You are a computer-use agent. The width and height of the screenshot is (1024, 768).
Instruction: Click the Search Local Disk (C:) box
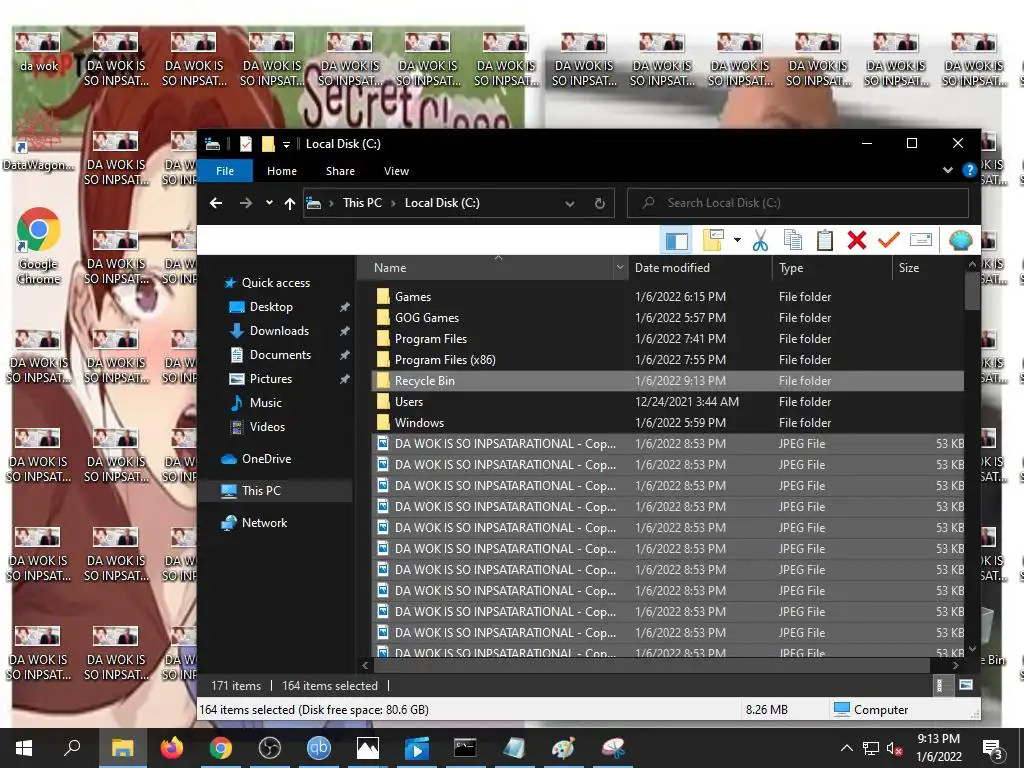click(x=797, y=203)
